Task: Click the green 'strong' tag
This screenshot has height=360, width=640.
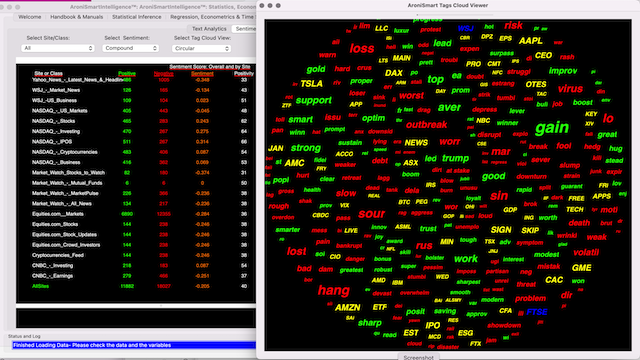Action: (306, 148)
